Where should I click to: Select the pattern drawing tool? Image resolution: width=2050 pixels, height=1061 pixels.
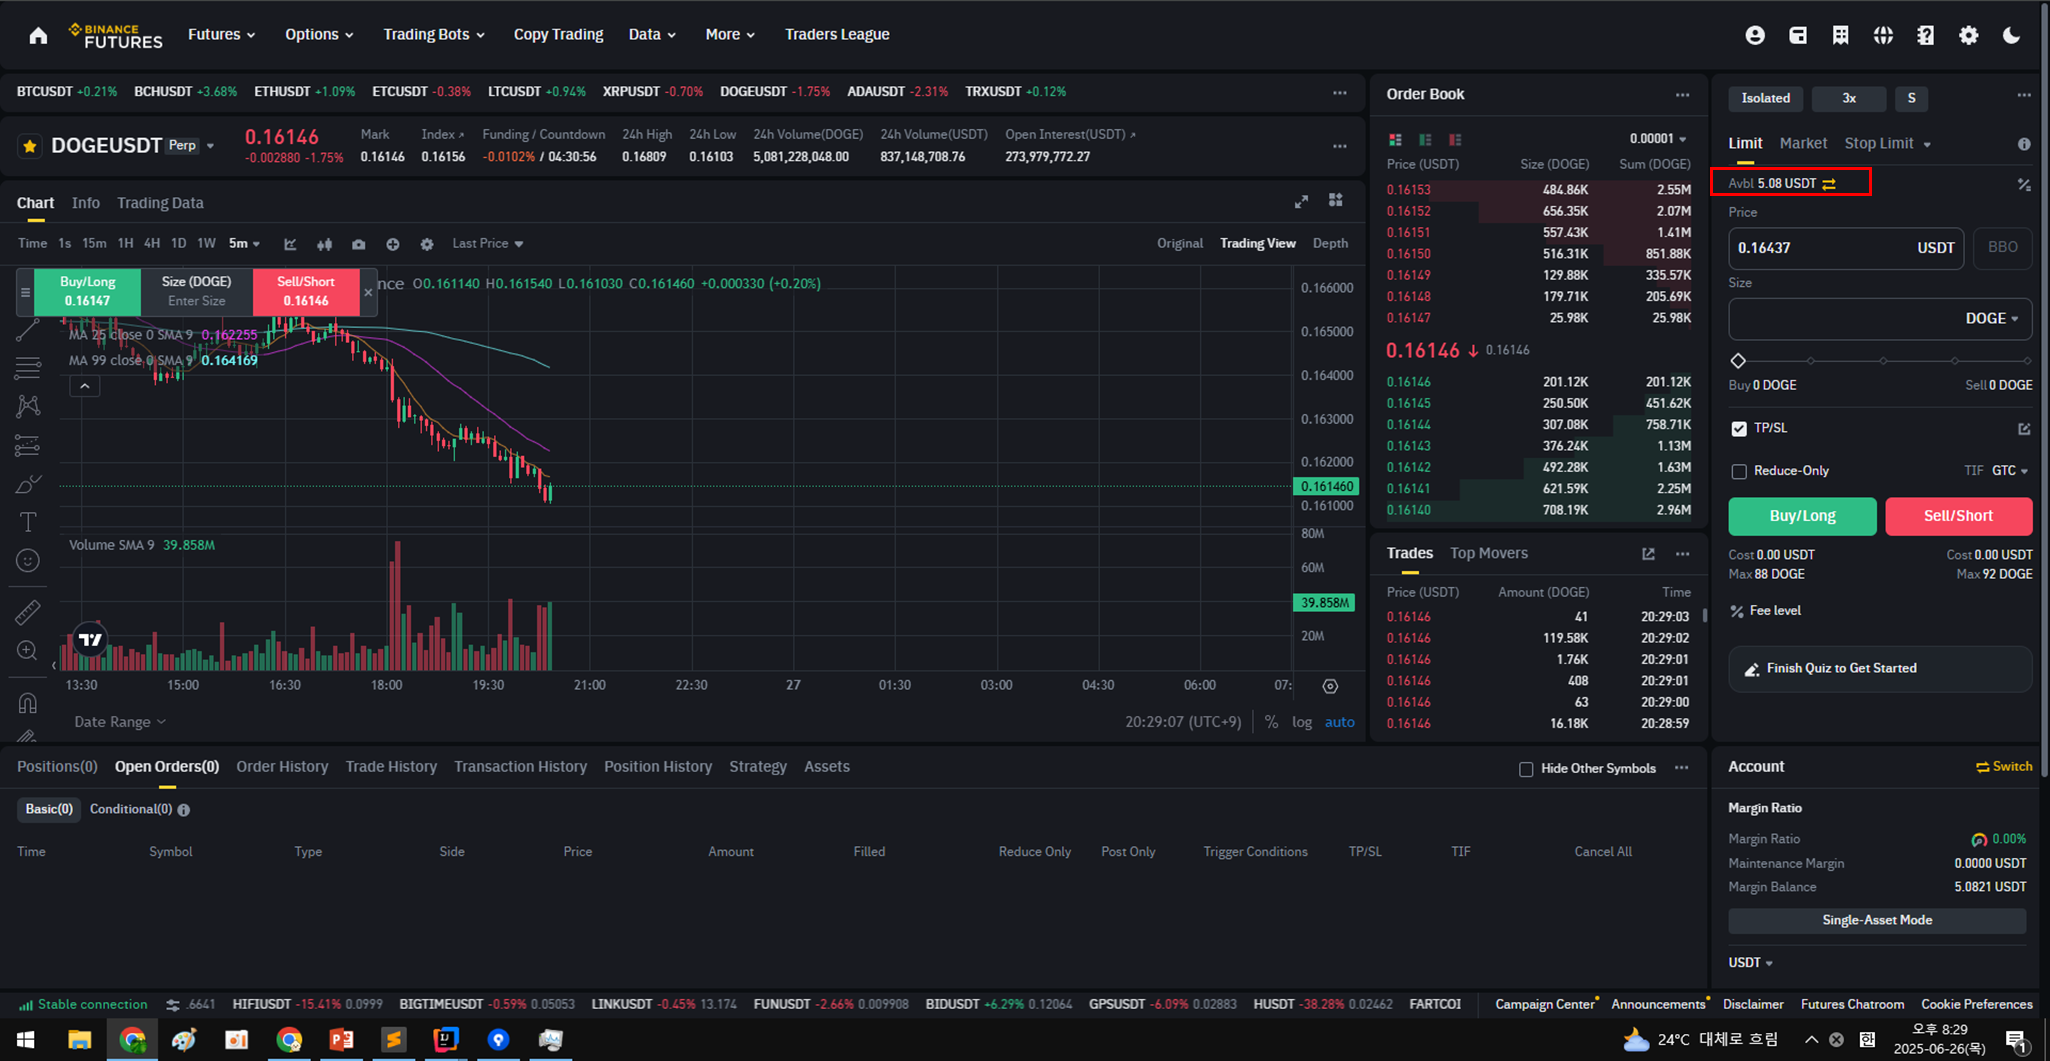[x=28, y=407]
